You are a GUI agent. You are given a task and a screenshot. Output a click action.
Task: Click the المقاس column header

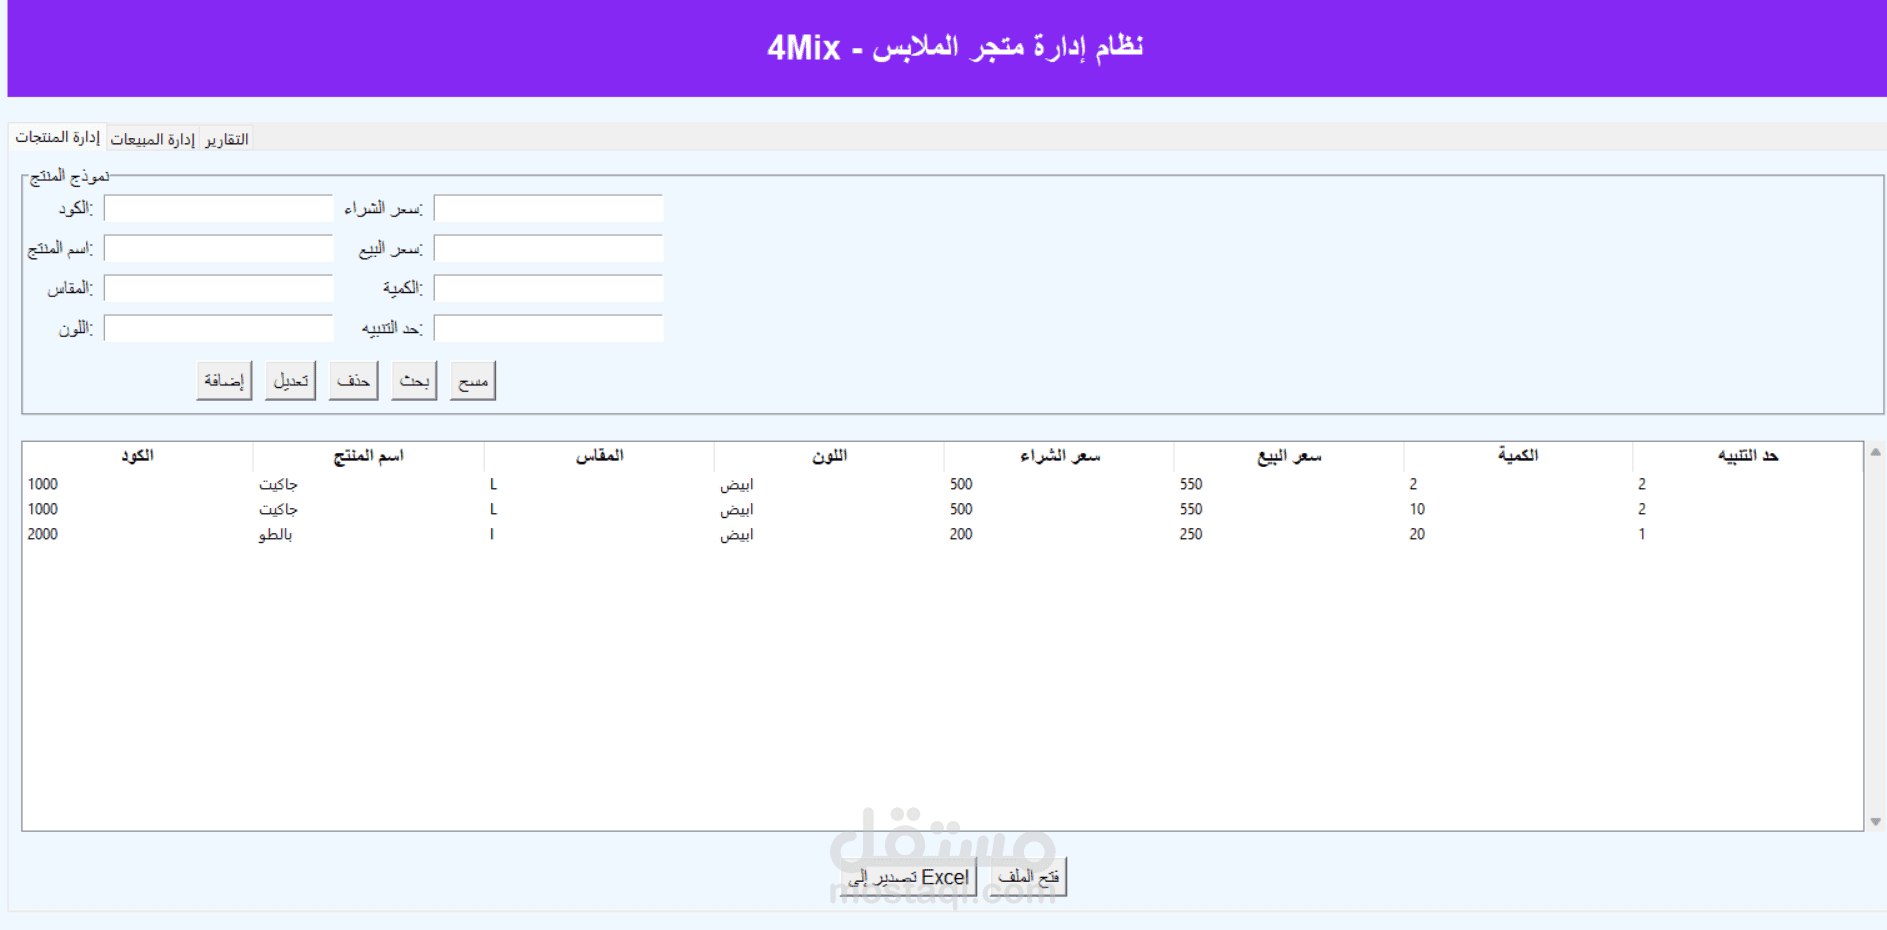tap(599, 456)
